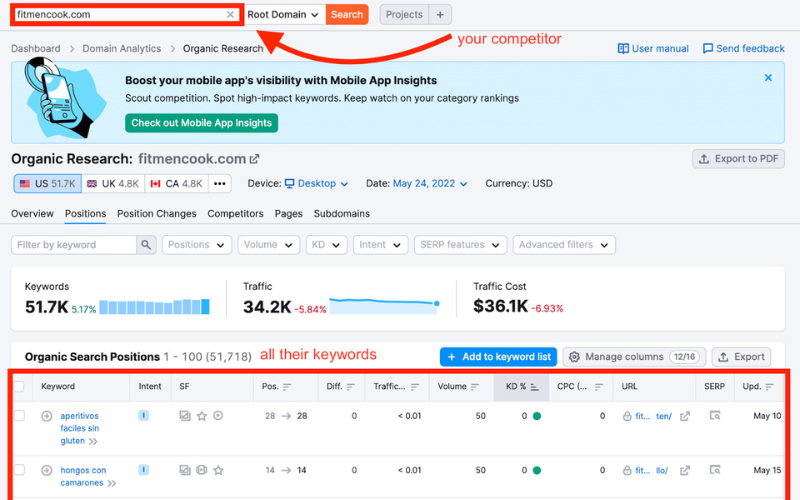Image resolution: width=800 pixels, height=500 pixels.
Task: Click star reviews icon in hongos con camarones row
Action: click(218, 470)
